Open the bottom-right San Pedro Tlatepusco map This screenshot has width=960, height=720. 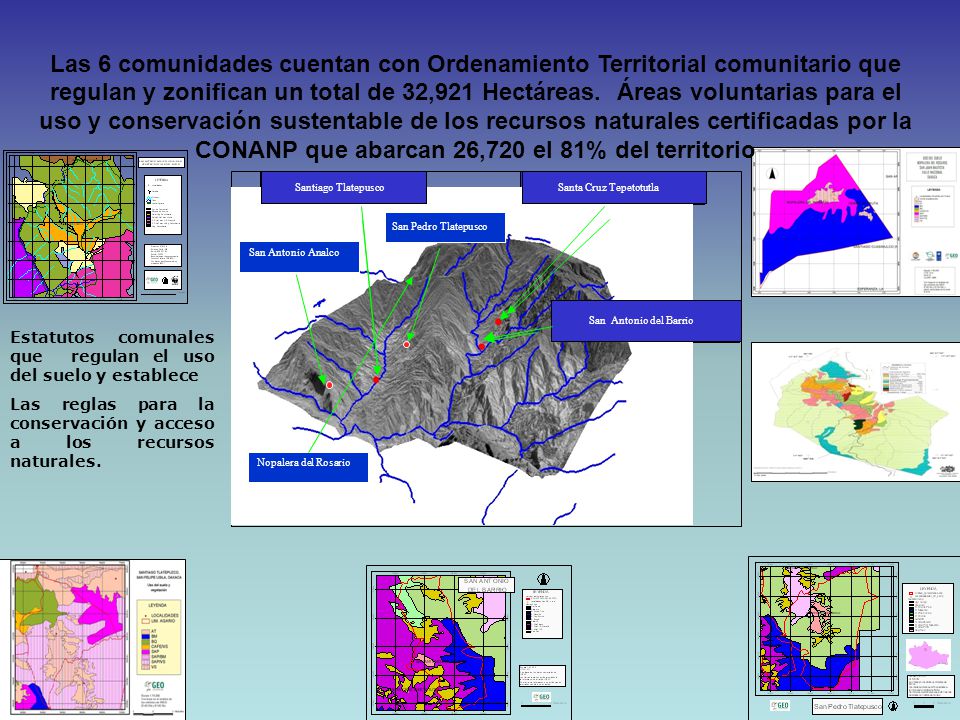coord(854,638)
